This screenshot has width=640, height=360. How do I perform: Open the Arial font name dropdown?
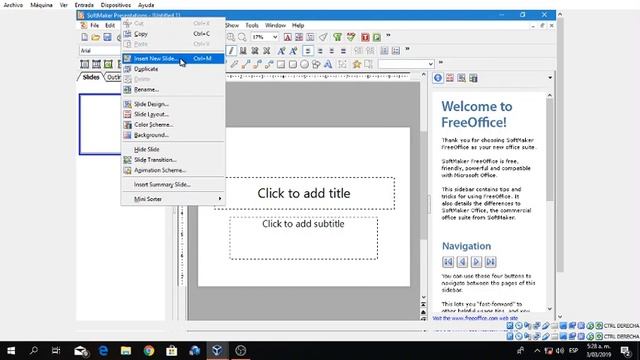click(100, 51)
